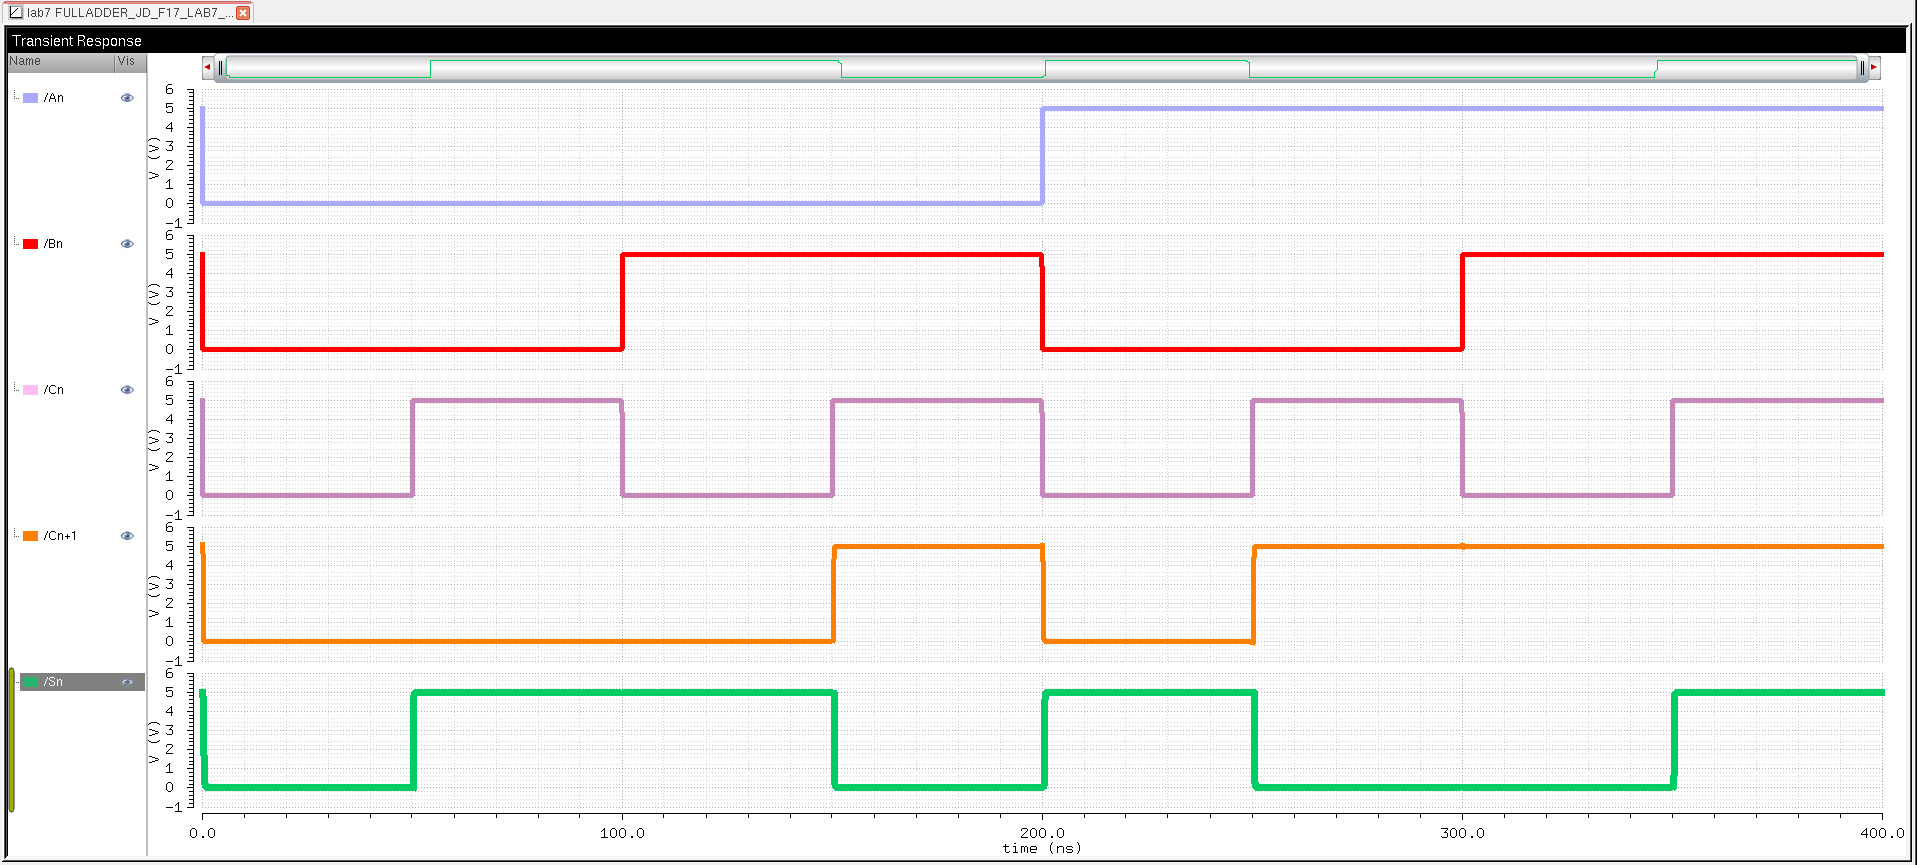Click the V (V) axis label of /An strip
Image resolution: width=1917 pixels, height=865 pixels.
point(153,159)
